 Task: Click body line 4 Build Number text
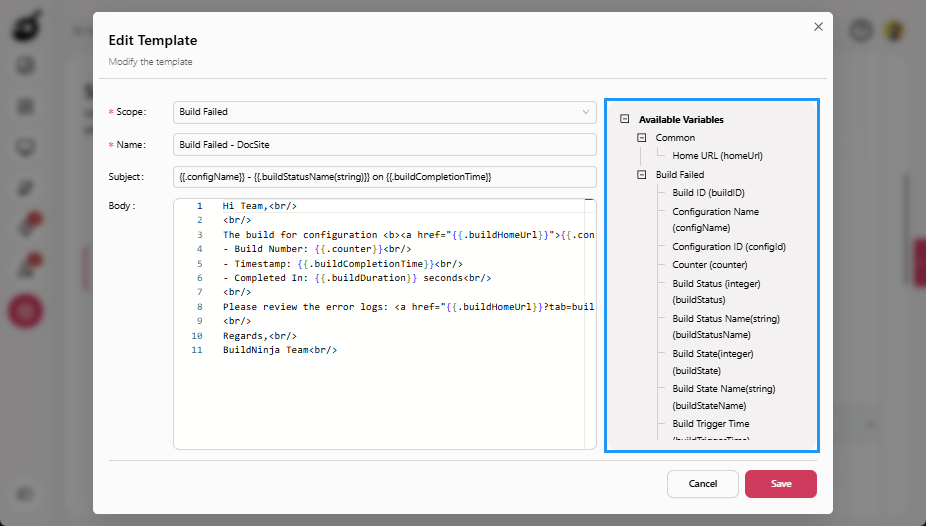[317, 249]
